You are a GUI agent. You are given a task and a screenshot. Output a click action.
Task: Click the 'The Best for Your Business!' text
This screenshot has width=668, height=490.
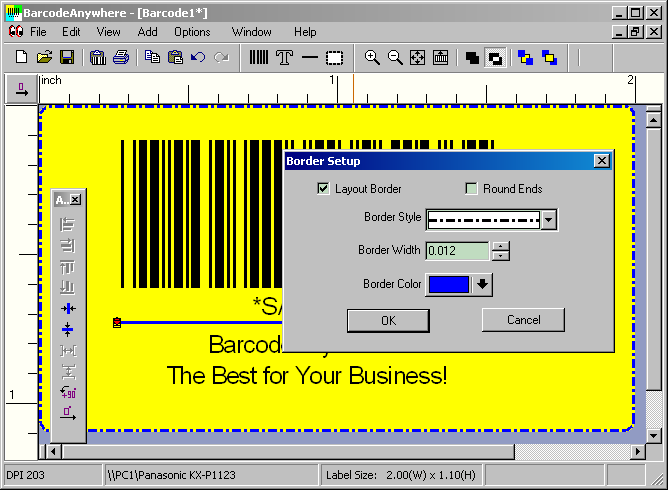(x=307, y=375)
